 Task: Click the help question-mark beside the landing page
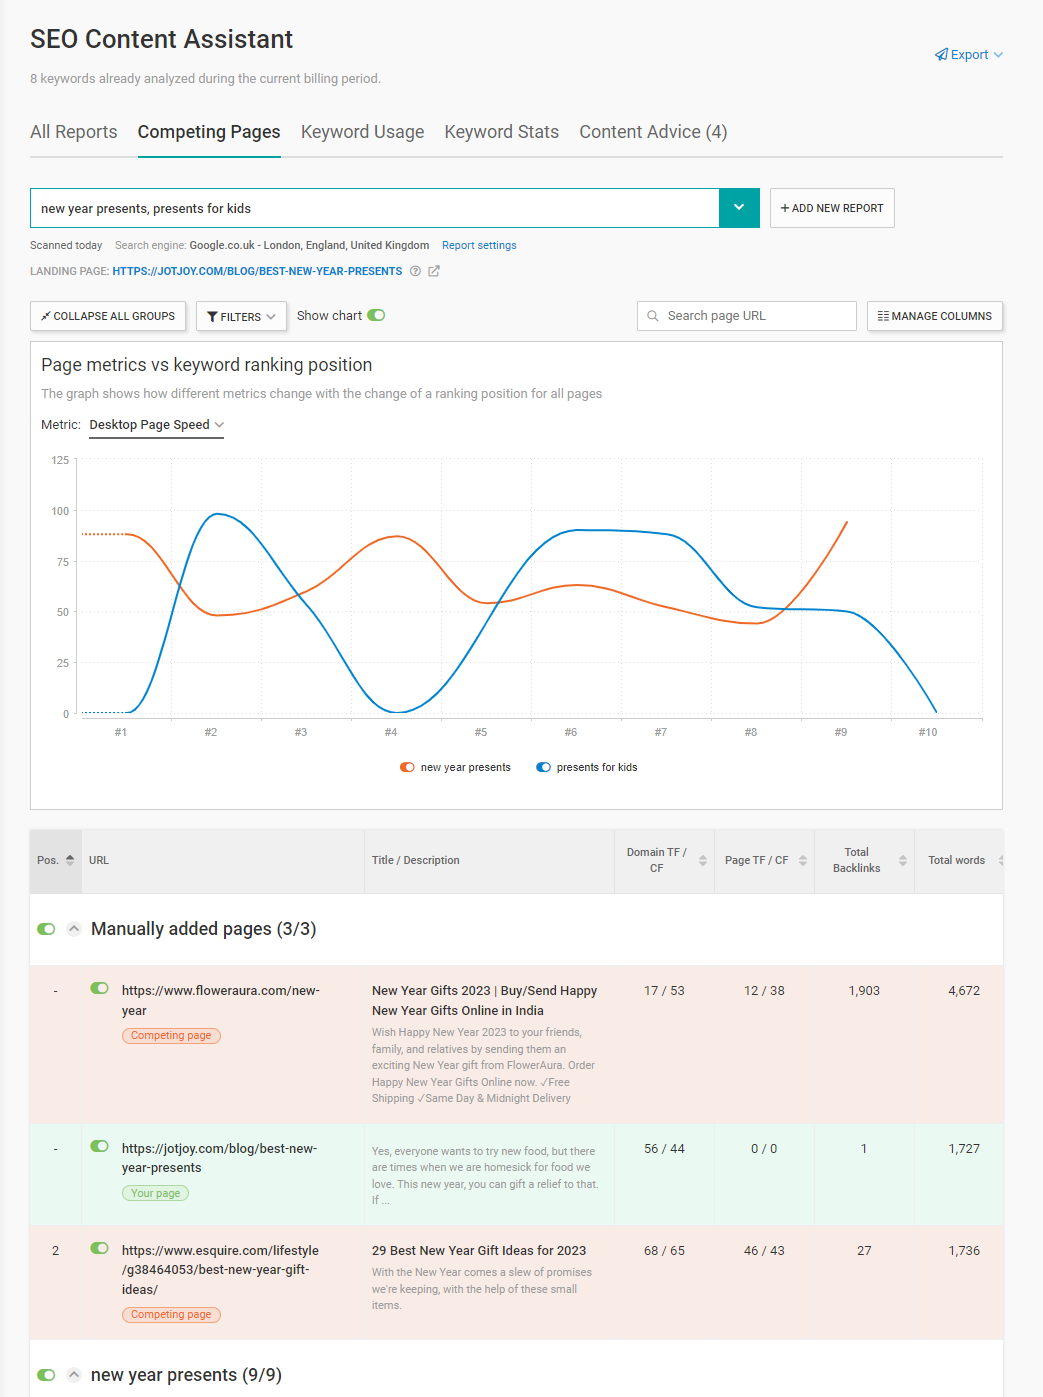[415, 270]
